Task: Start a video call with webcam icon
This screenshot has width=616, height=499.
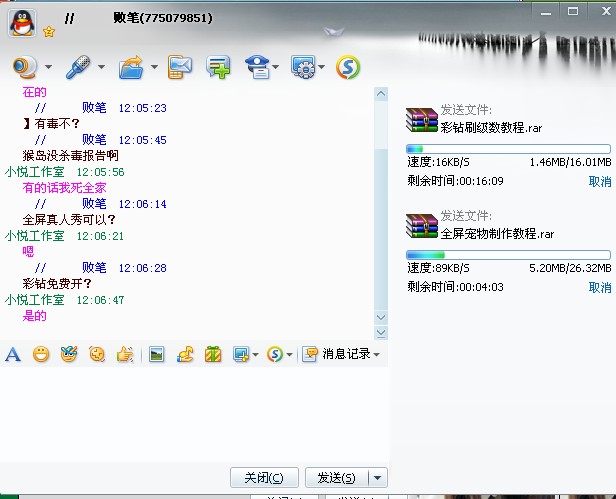Action: [x=25, y=67]
